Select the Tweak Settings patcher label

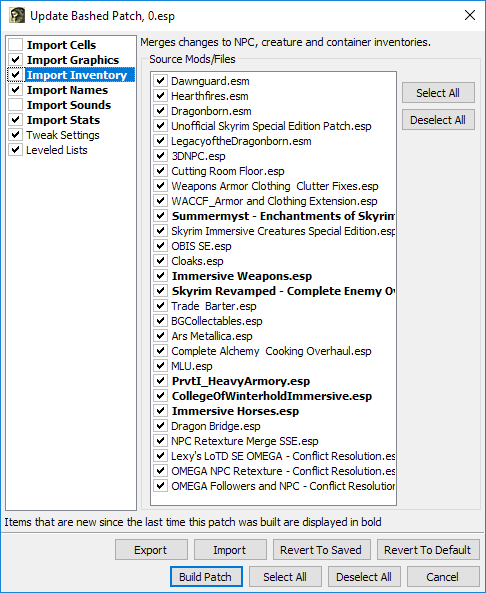(x=63, y=135)
